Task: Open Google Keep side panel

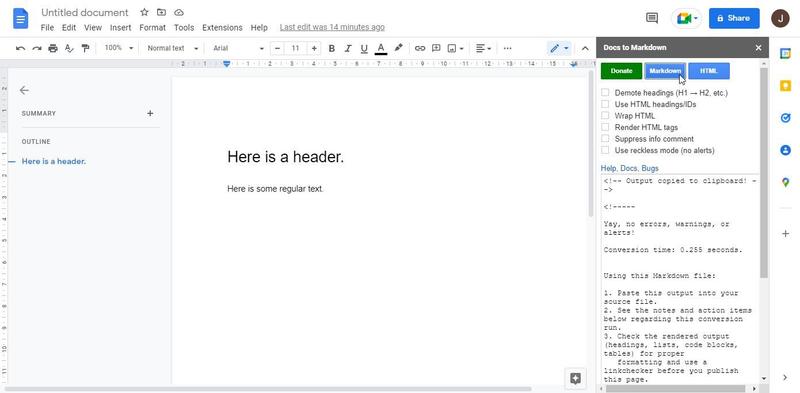Action: [785, 86]
